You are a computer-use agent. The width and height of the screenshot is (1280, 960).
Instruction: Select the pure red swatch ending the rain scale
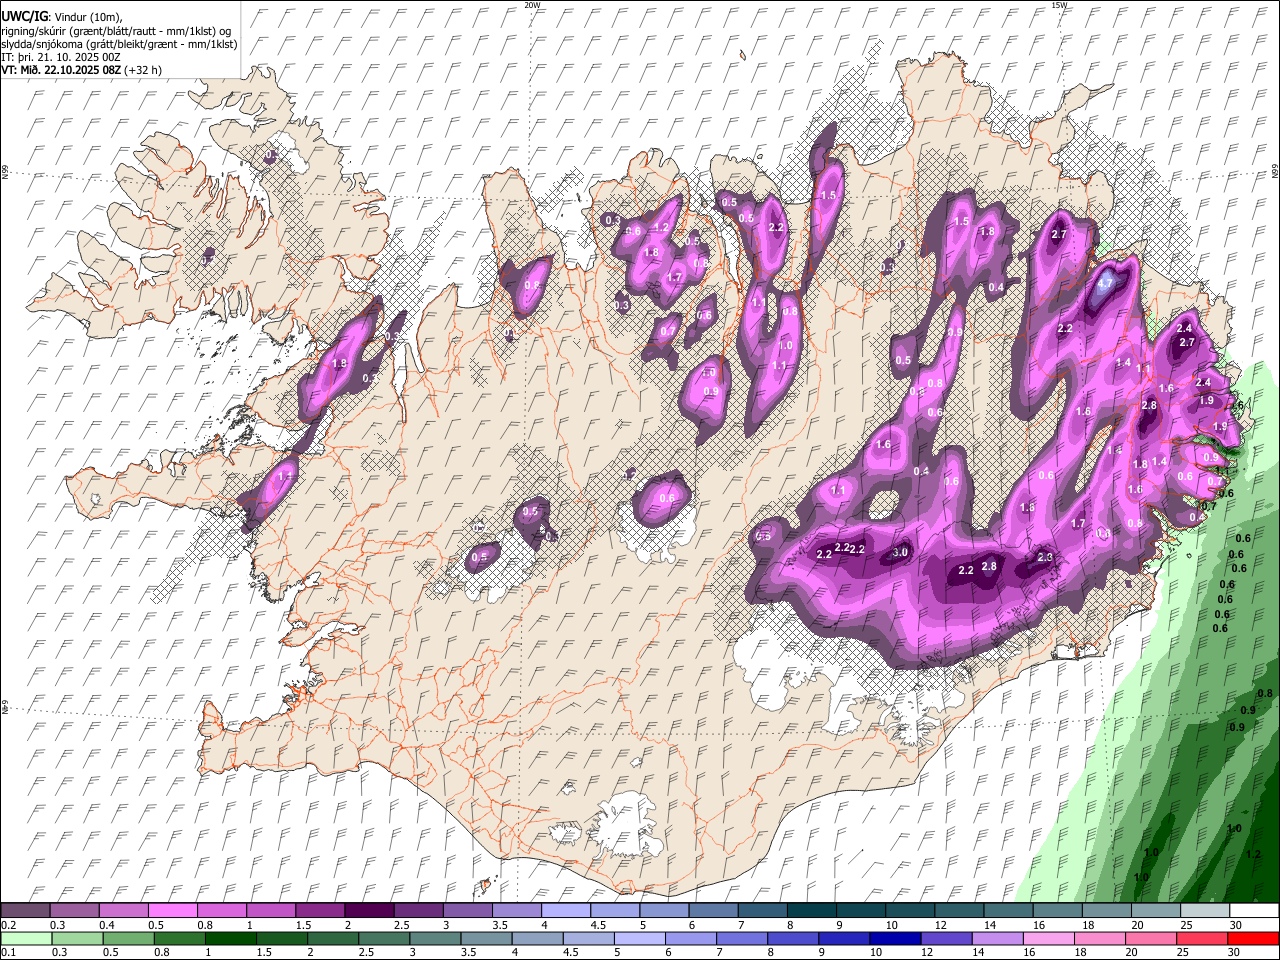[1252, 938]
